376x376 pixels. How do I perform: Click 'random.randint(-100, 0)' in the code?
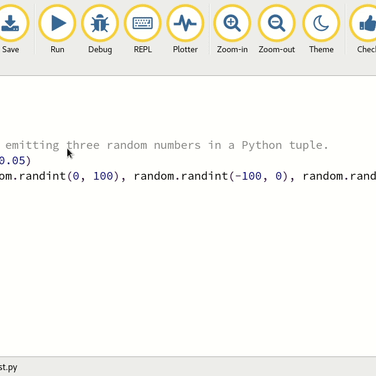(211, 176)
